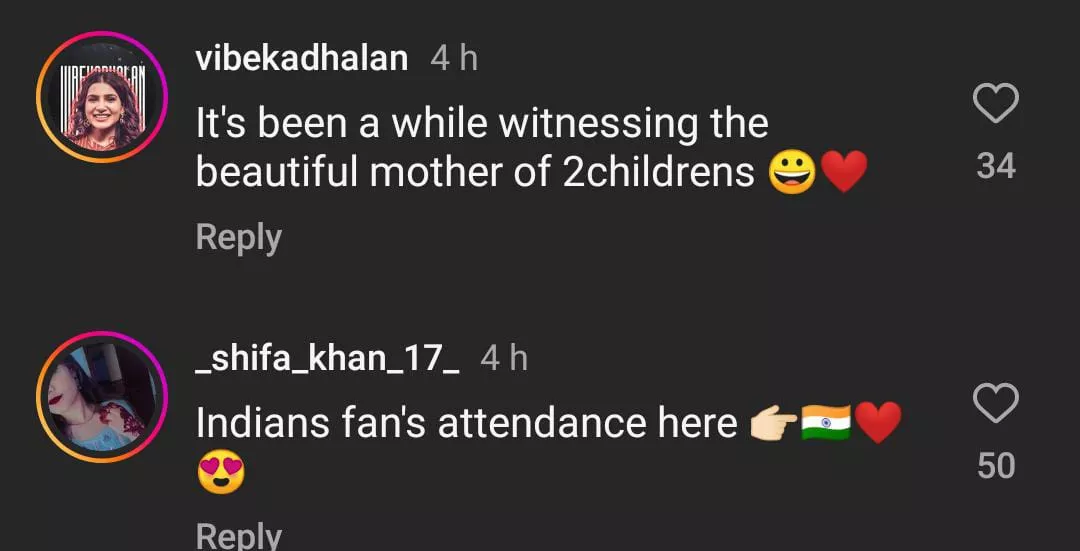Click the red heart emoji after the grinning face

(x=843, y=174)
